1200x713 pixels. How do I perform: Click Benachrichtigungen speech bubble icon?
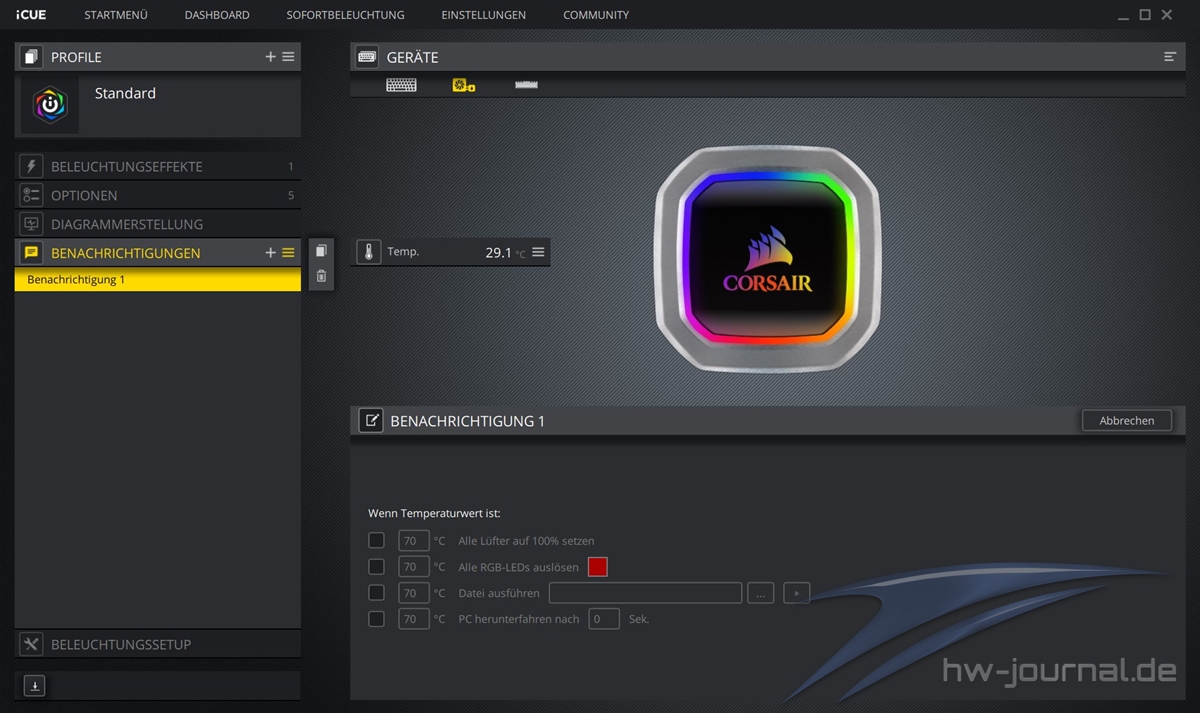coord(31,253)
